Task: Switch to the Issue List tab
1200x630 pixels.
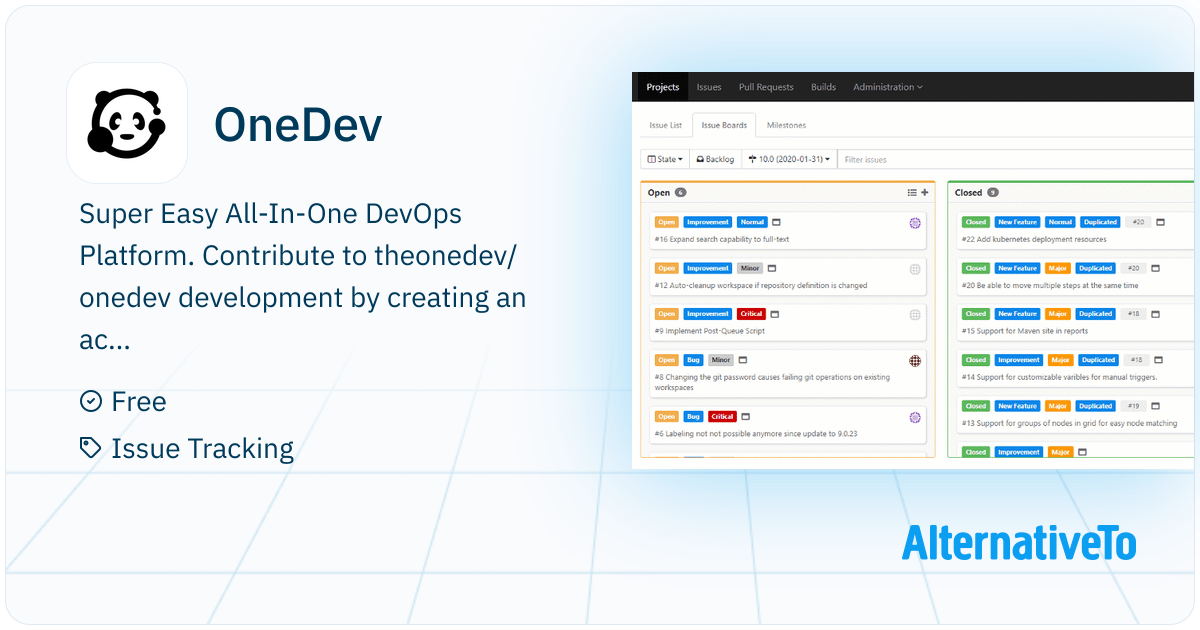Action: (x=666, y=125)
